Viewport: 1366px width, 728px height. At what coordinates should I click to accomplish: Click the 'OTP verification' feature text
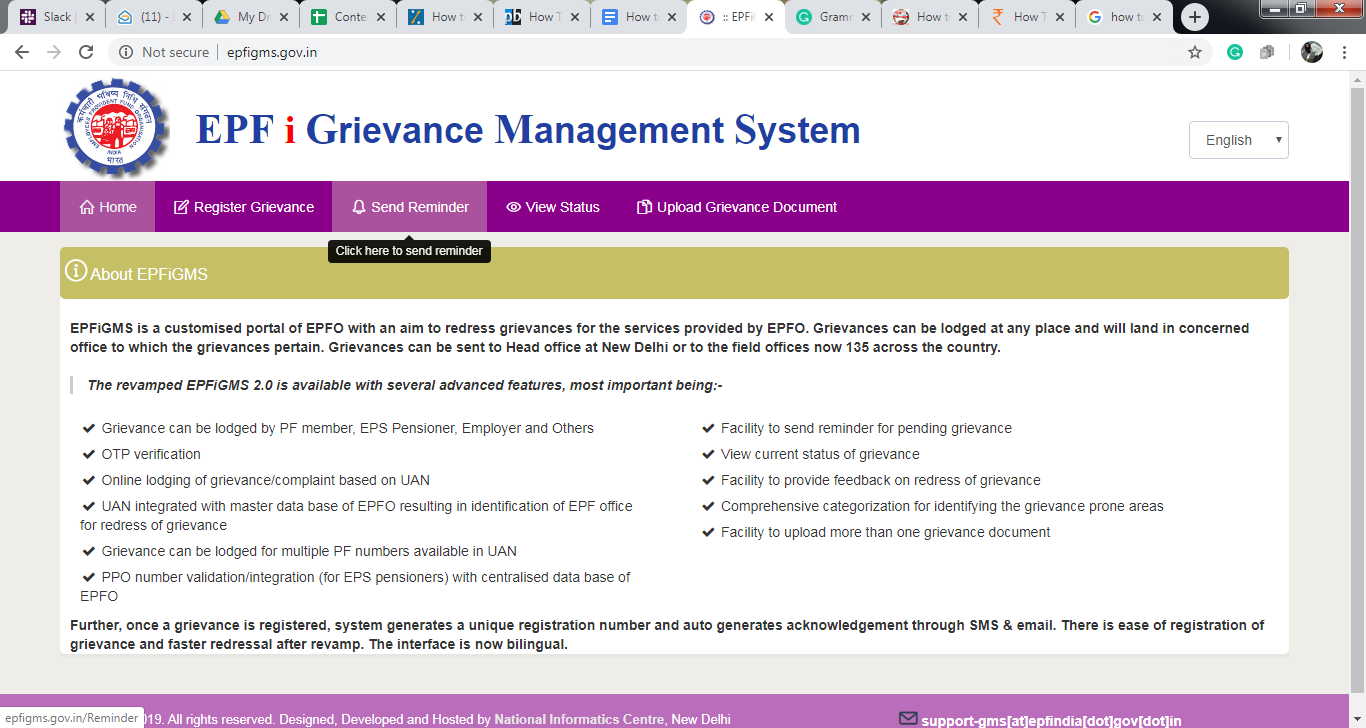(x=151, y=454)
